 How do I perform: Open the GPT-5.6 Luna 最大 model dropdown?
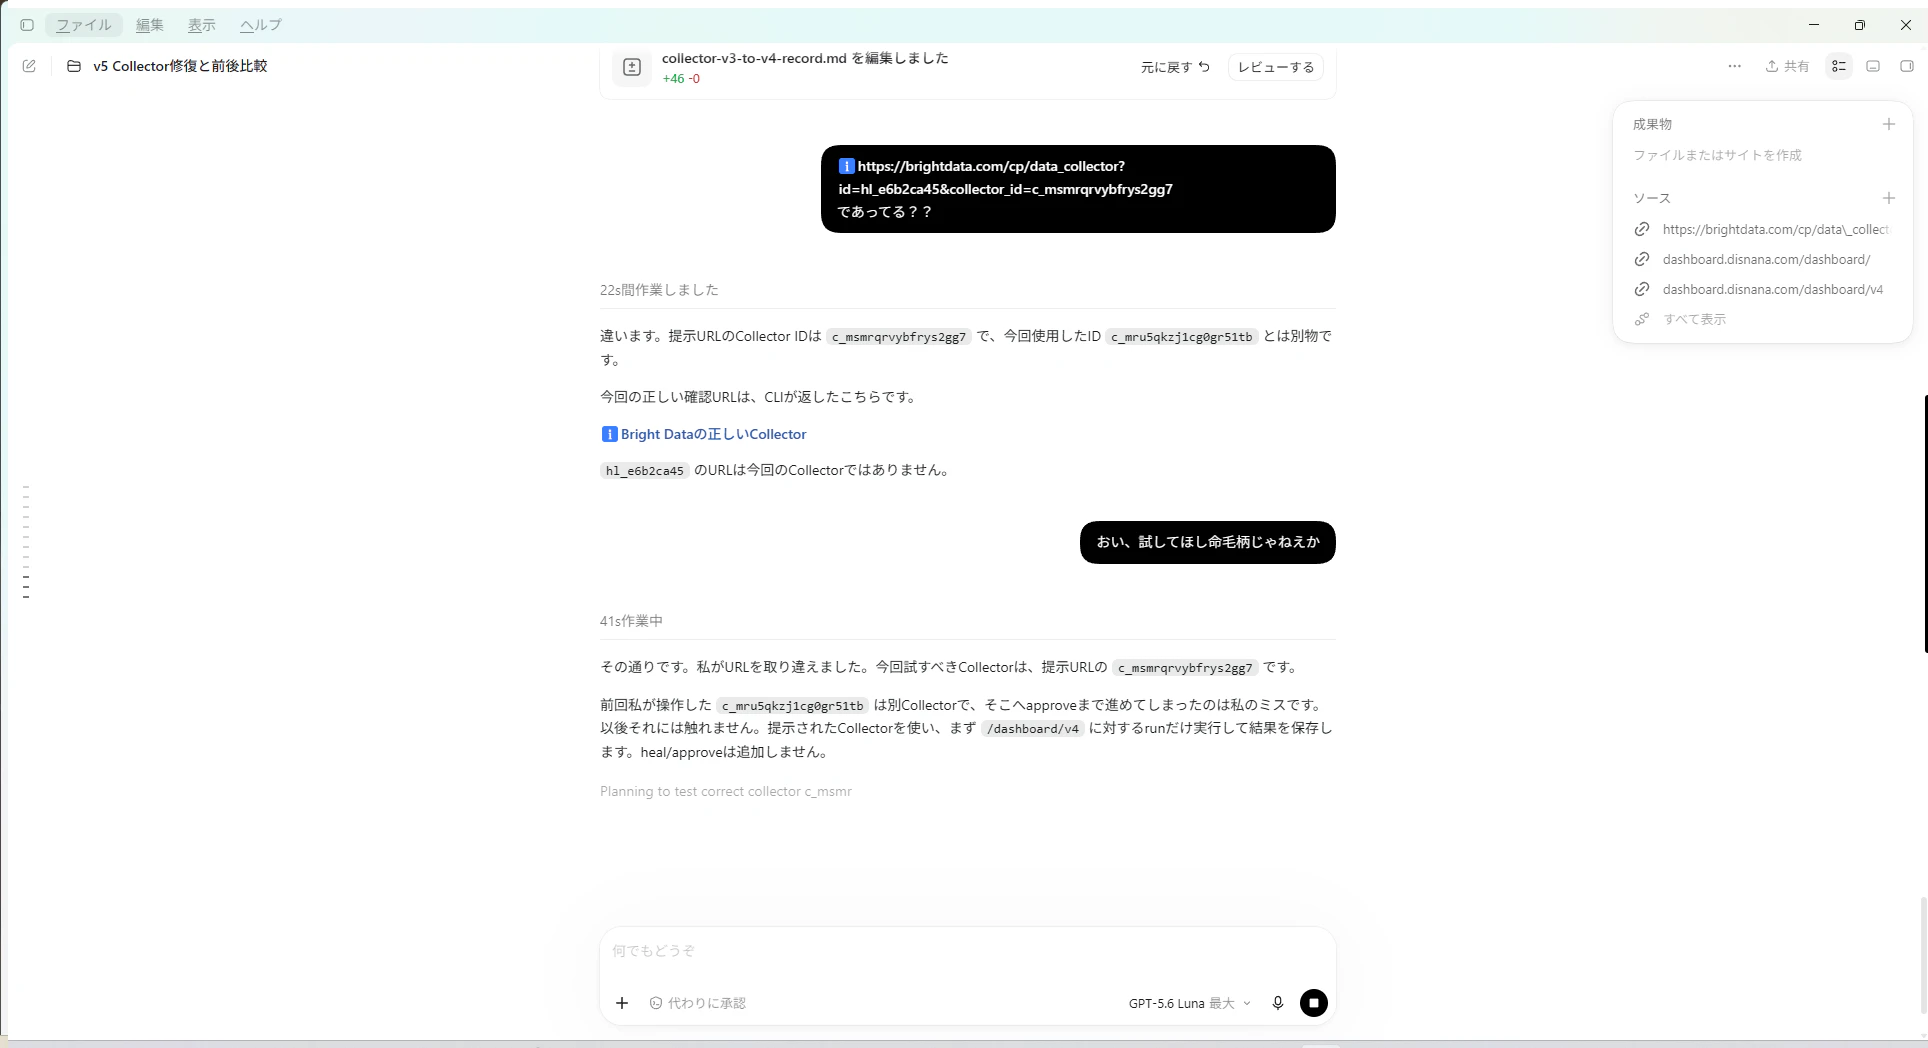(x=1189, y=1003)
